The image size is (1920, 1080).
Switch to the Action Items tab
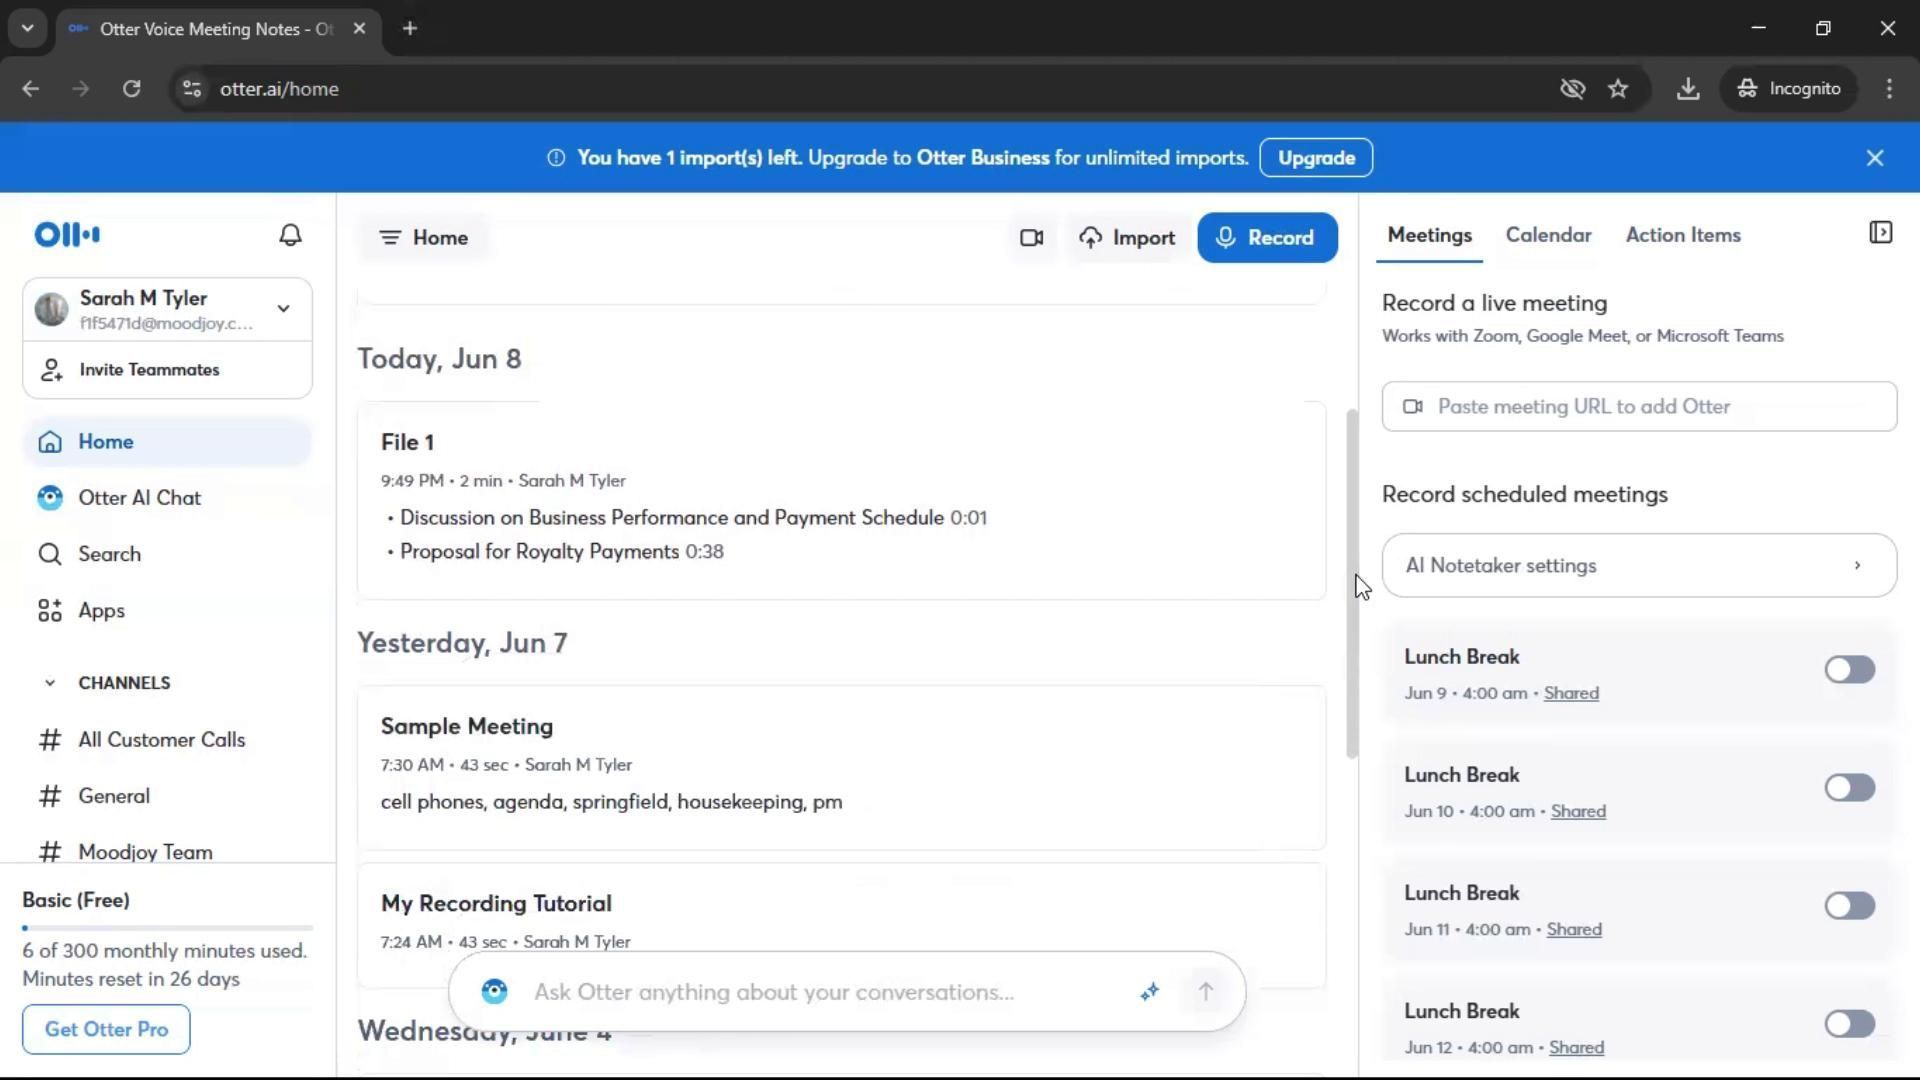(1683, 235)
